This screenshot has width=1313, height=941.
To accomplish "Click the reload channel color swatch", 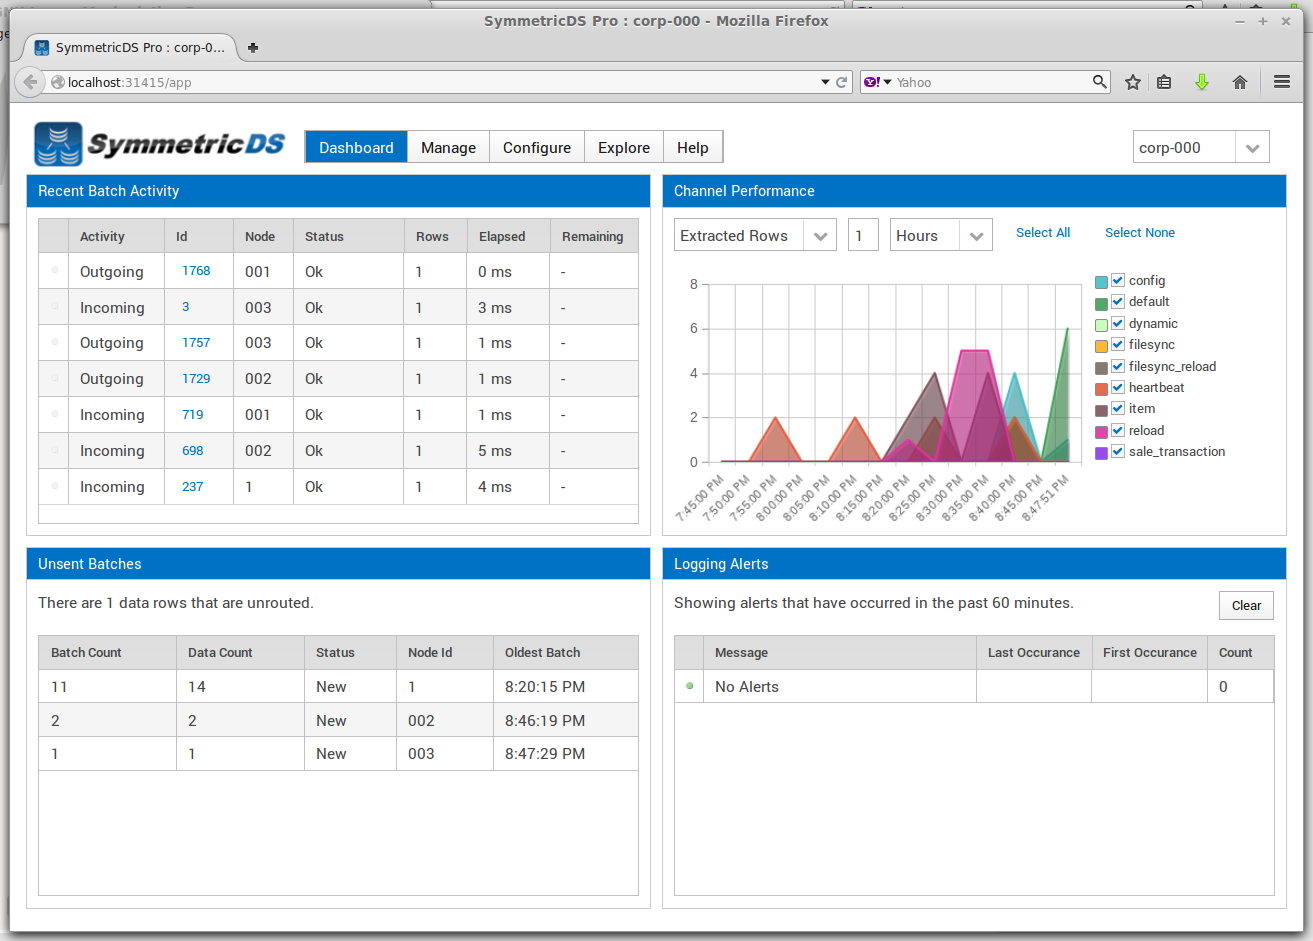I will pos(1101,431).
